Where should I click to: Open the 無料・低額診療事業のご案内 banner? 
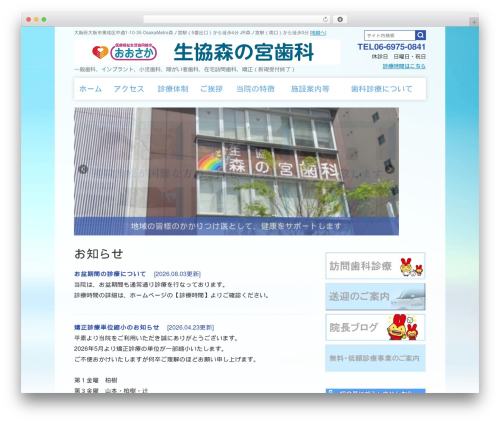click(x=375, y=358)
